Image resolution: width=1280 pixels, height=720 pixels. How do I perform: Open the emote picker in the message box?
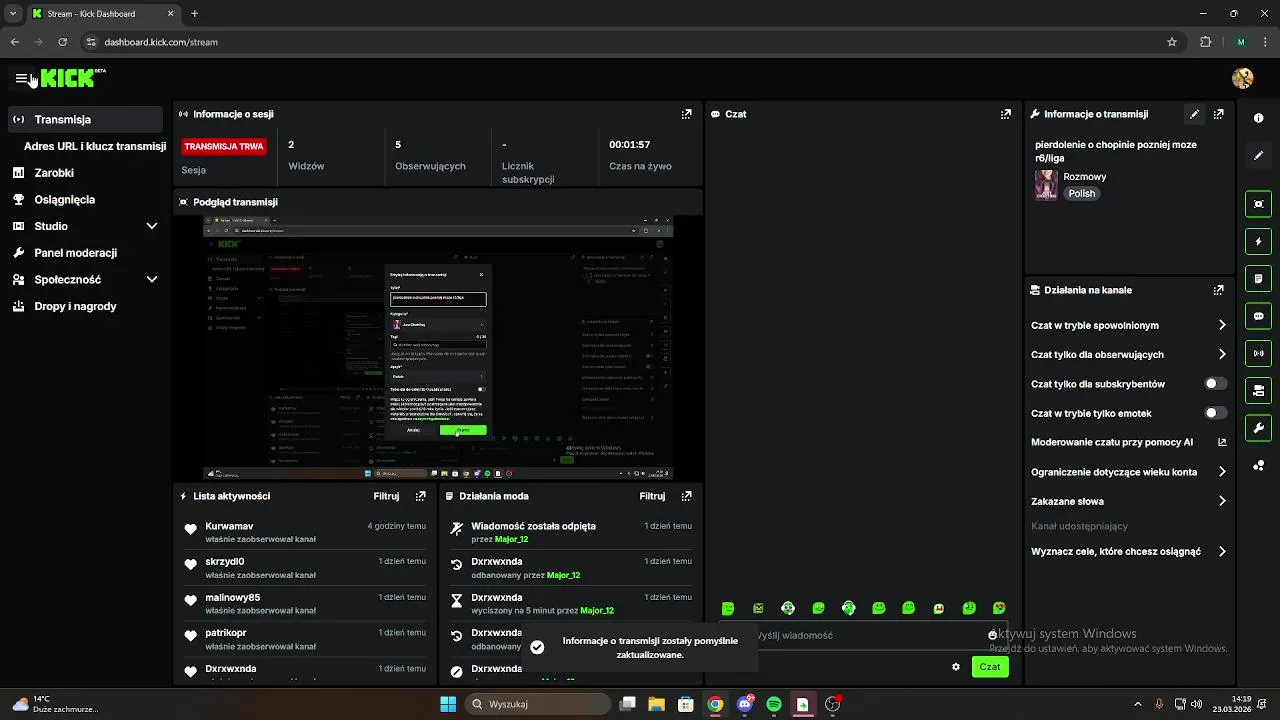point(992,635)
